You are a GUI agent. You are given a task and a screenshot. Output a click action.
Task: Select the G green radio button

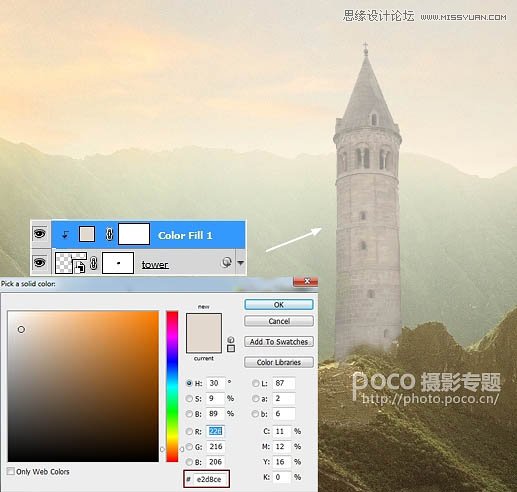(189, 446)
